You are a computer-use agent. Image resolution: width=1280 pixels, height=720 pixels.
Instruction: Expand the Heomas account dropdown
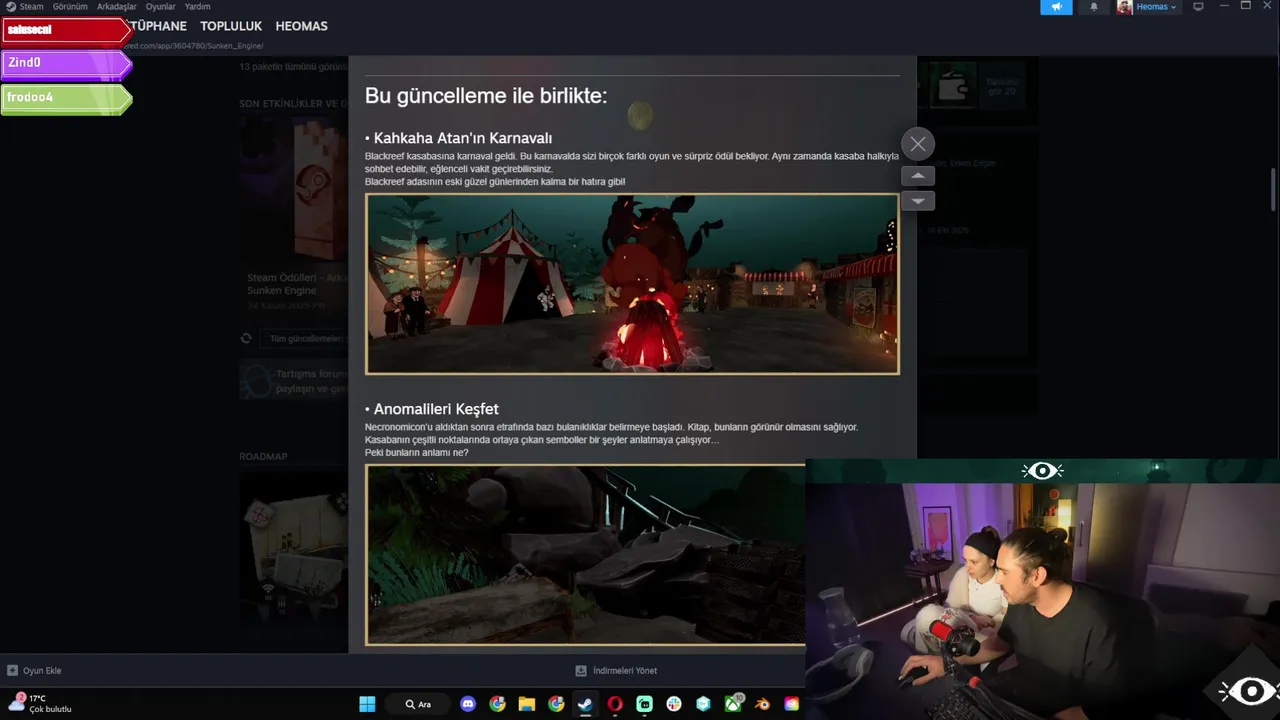1156,7
